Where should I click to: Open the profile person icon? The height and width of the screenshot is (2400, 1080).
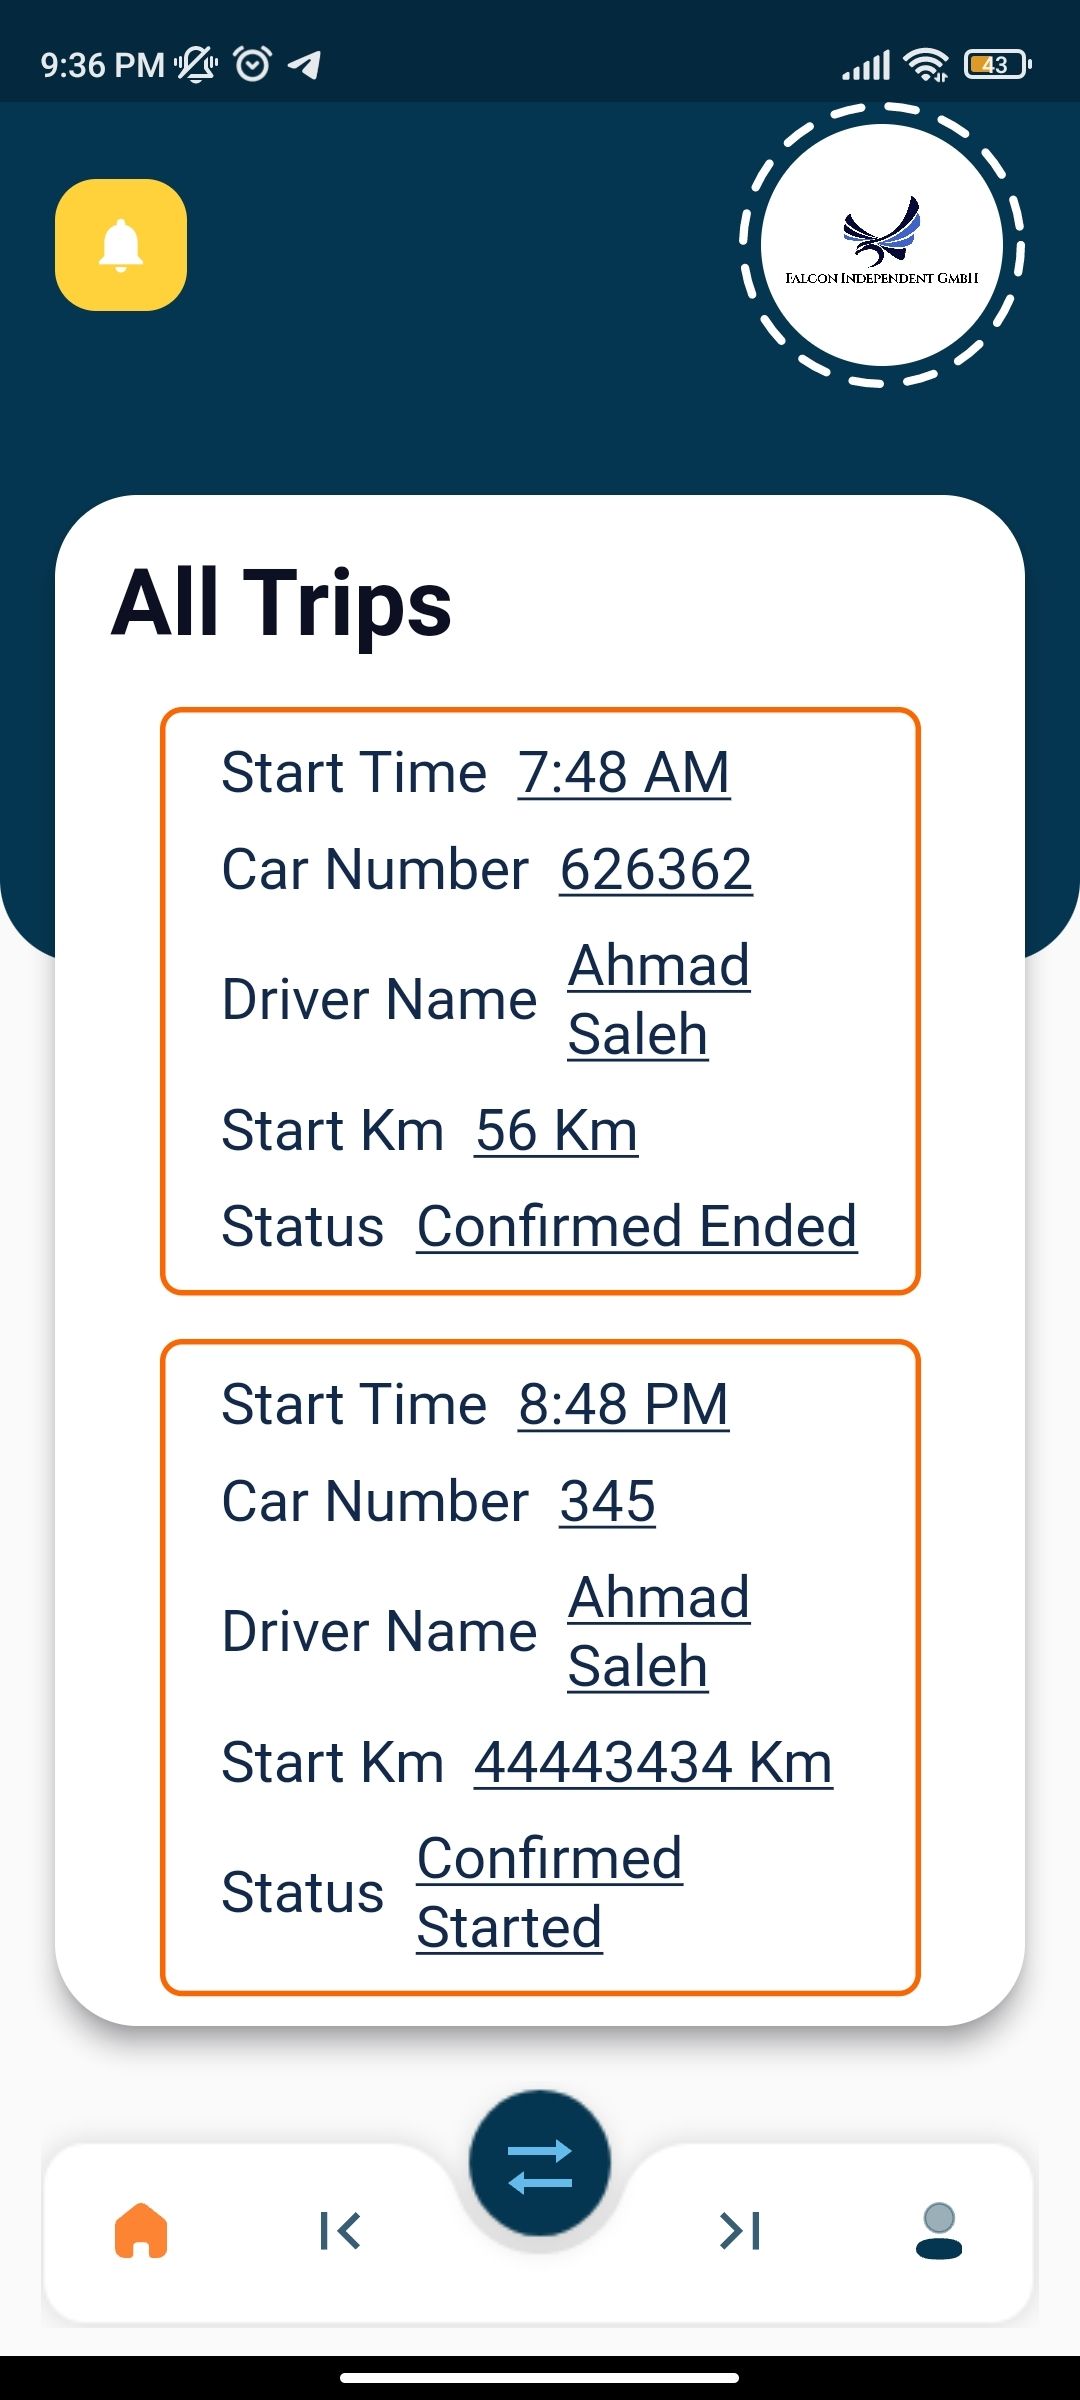(939, 2231)
